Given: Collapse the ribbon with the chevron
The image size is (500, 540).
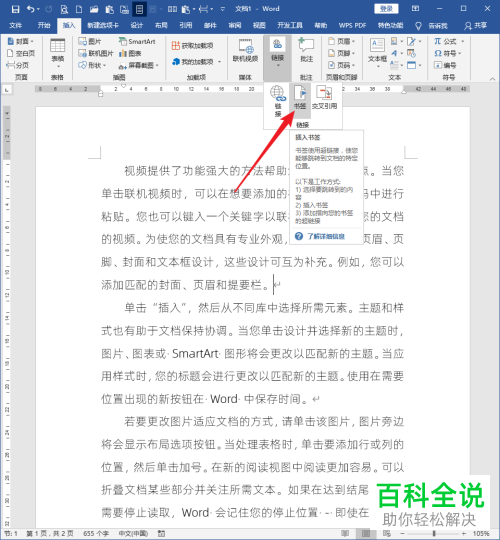Looking at the screenshot, I should pyautogui.click(x=492, y=79).
